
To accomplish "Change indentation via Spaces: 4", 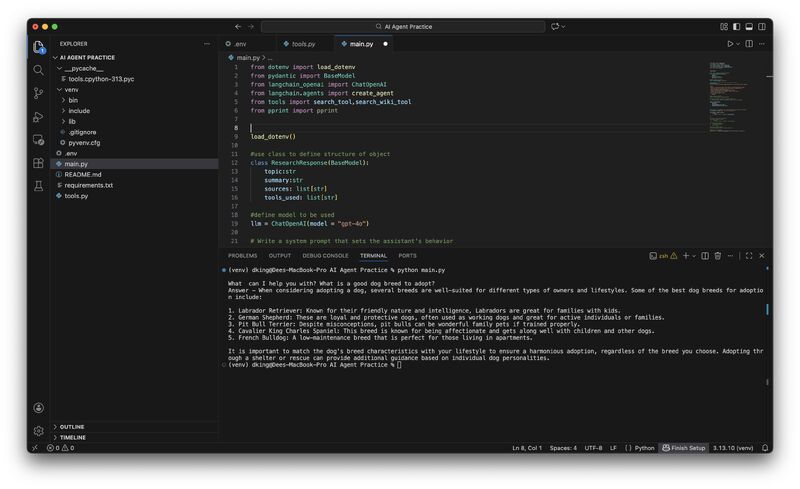I will coord(563,448).
